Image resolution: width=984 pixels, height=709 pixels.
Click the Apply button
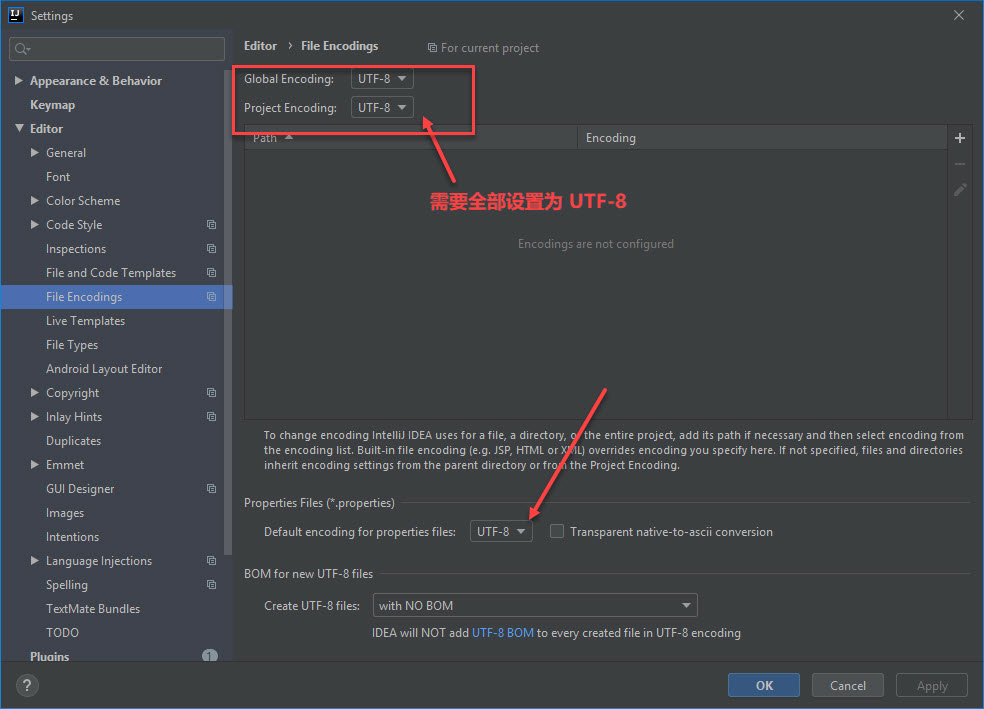(932, 685)
